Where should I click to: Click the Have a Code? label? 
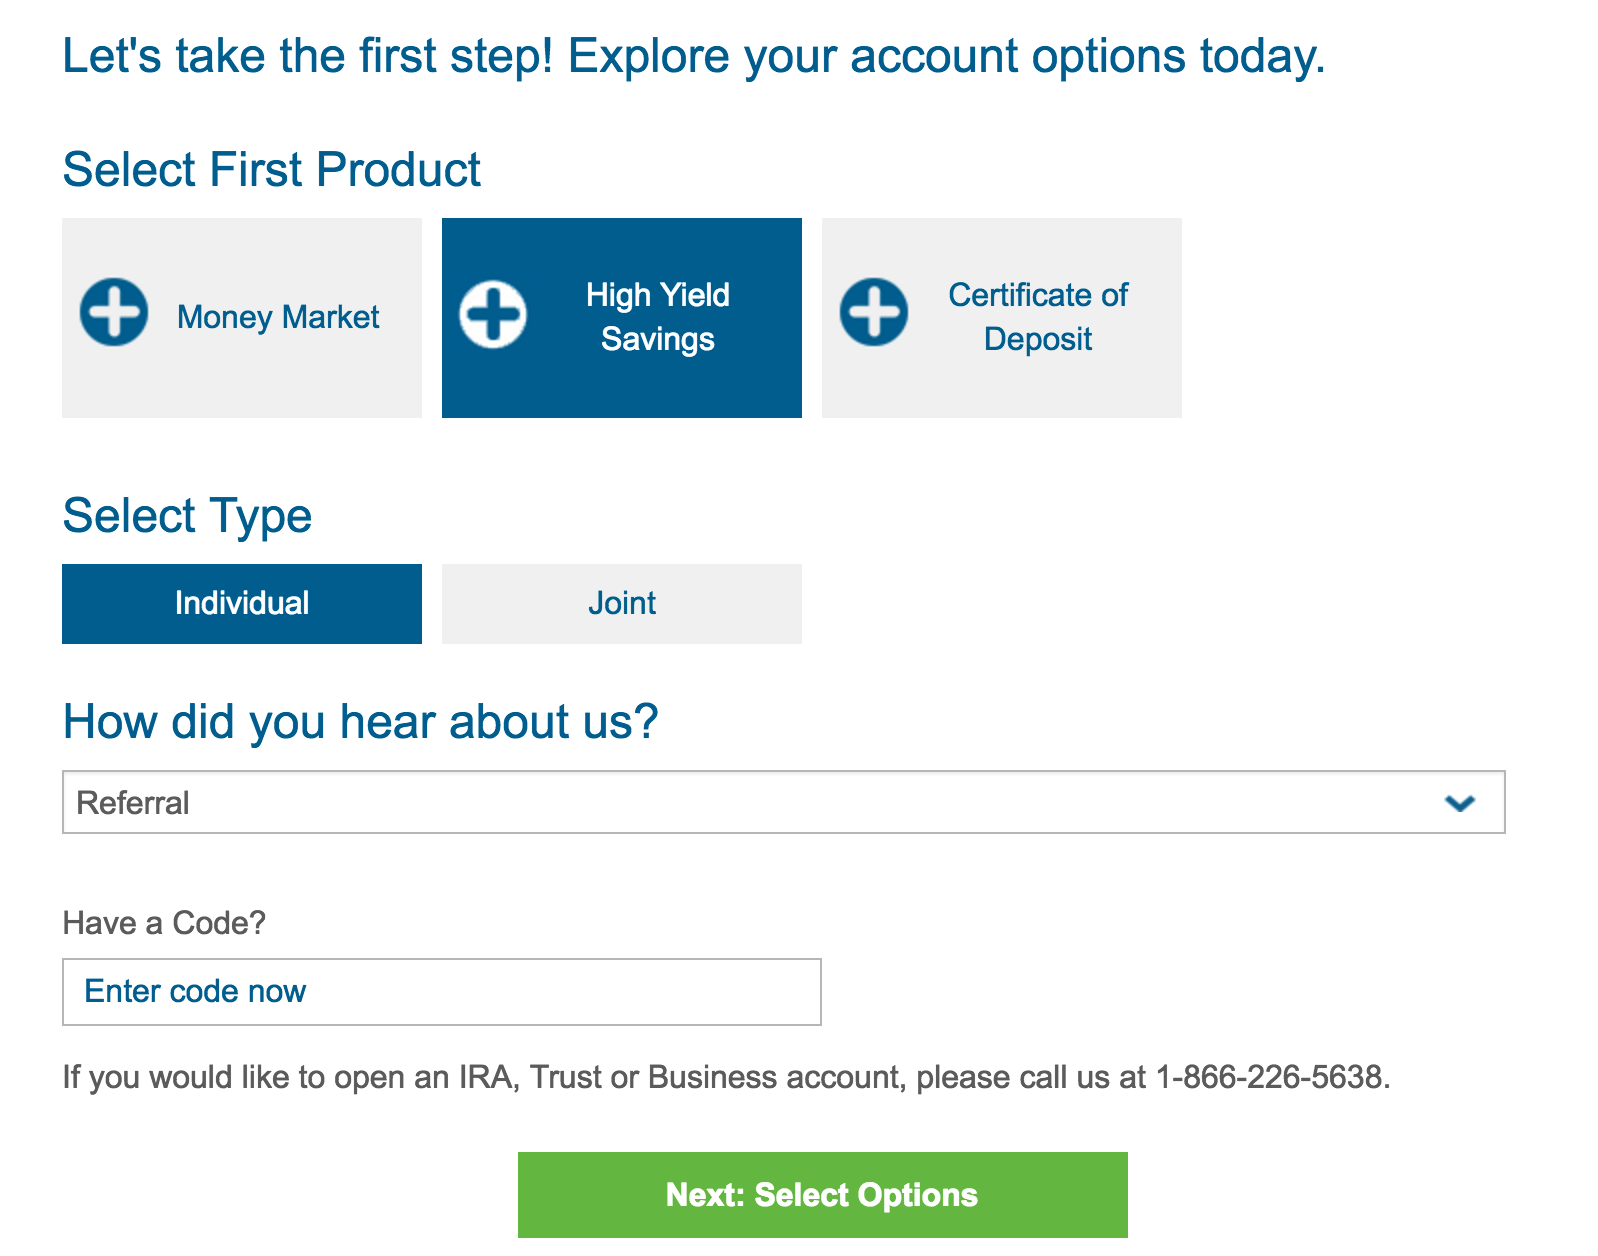163,924
